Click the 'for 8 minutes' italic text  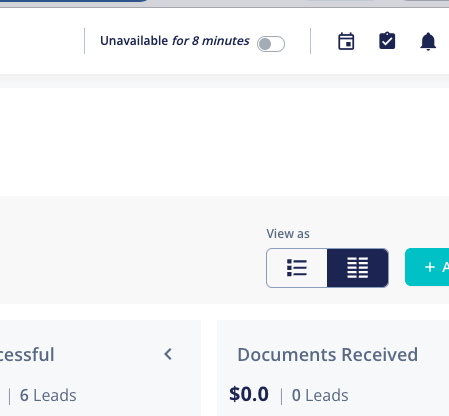pyautogui.click(x=211, y=41)
